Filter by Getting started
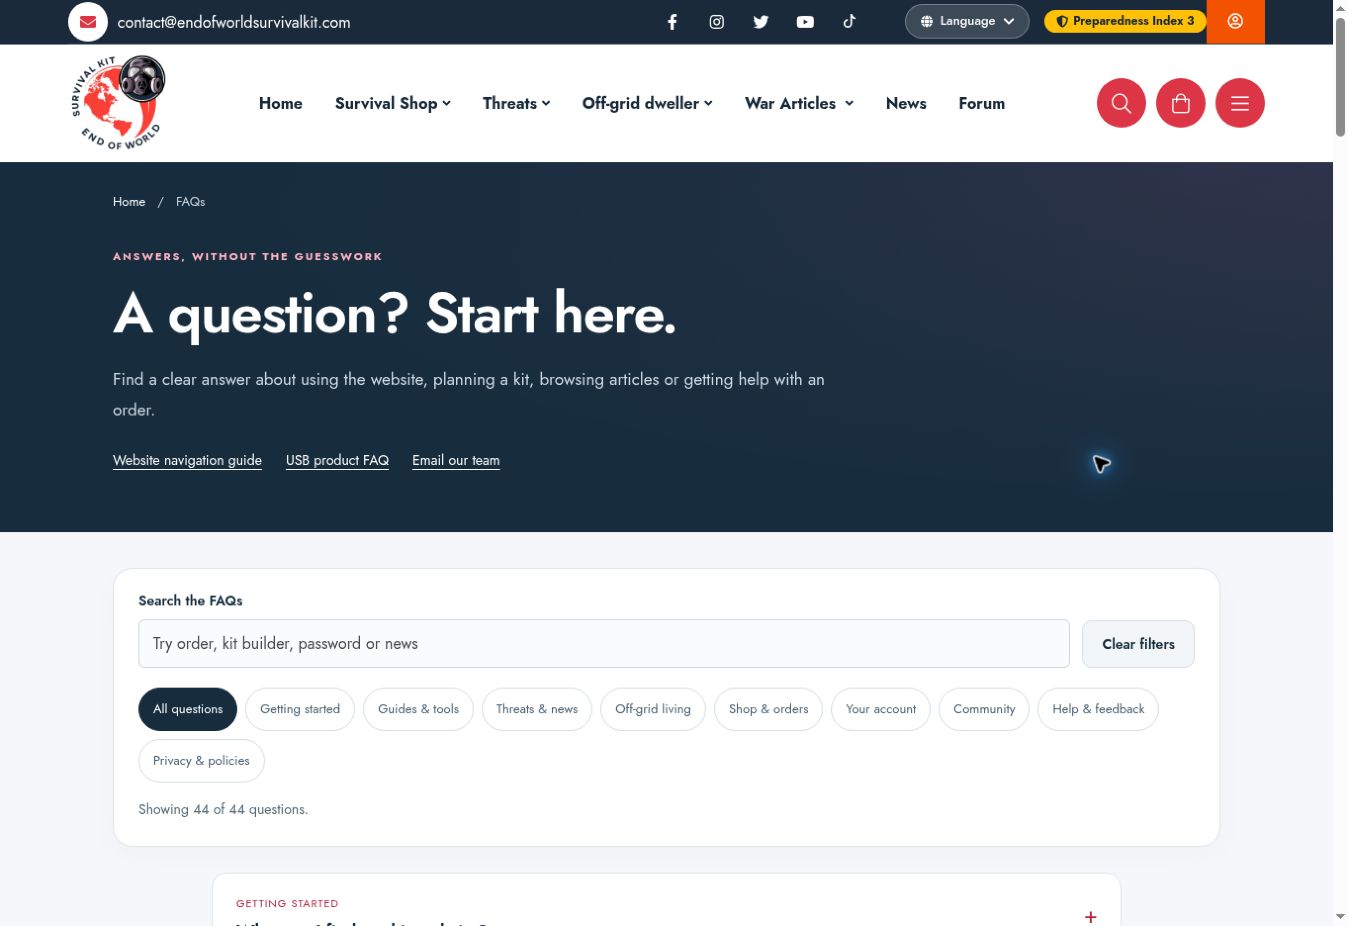The image size is (1348, 926). coord(300,709)
